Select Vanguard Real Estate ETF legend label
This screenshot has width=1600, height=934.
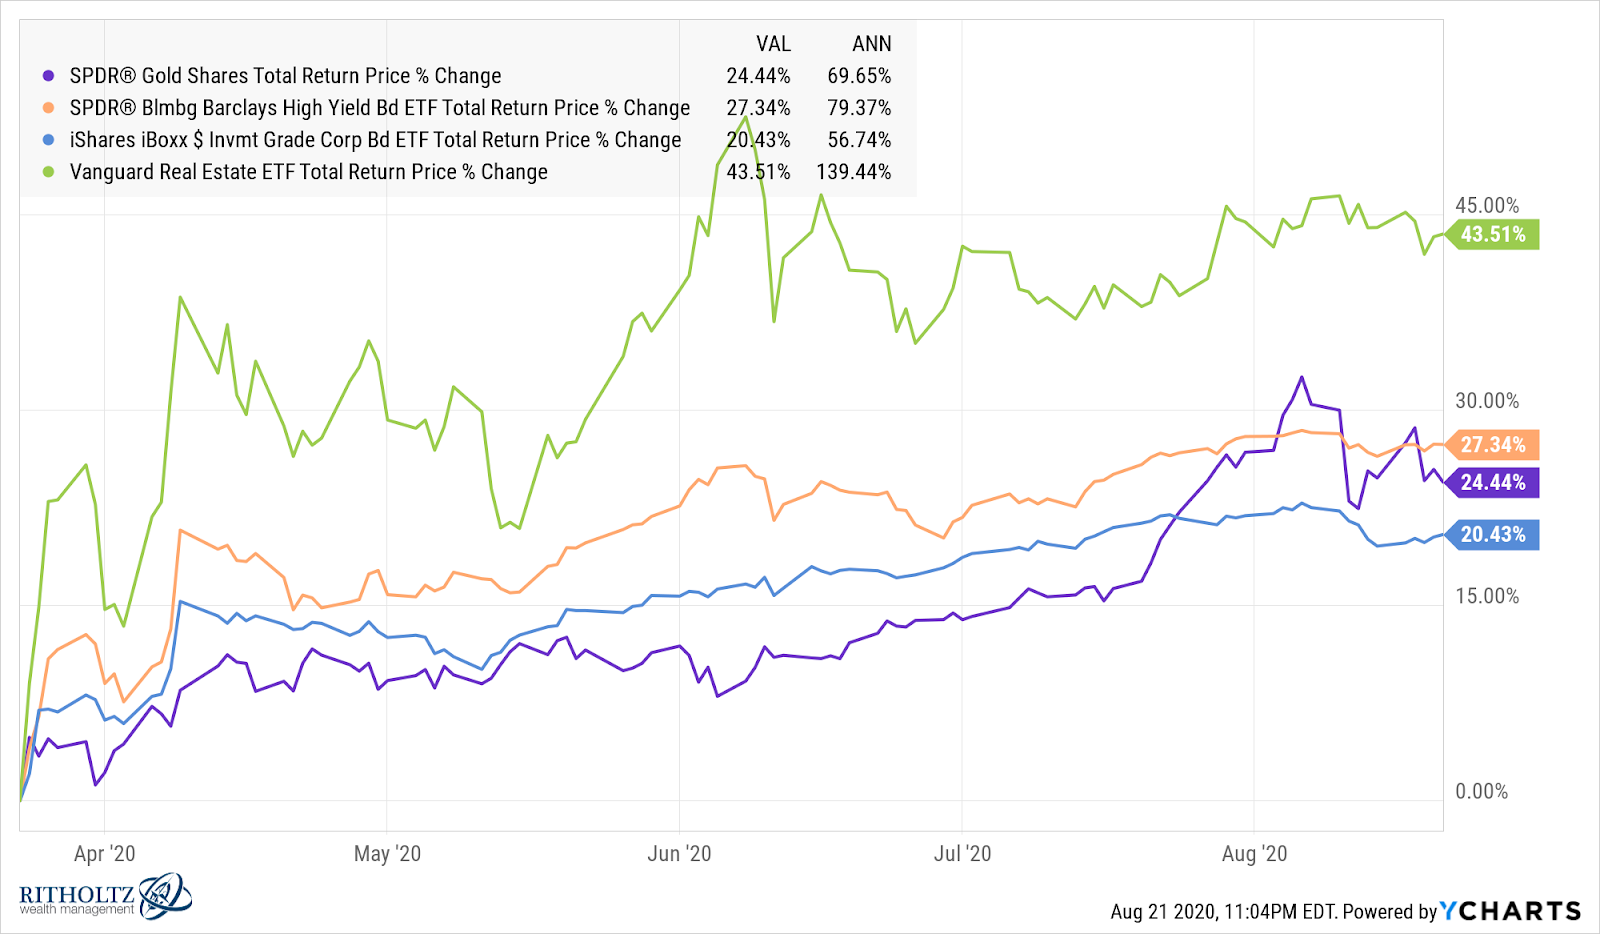[308, 172]
